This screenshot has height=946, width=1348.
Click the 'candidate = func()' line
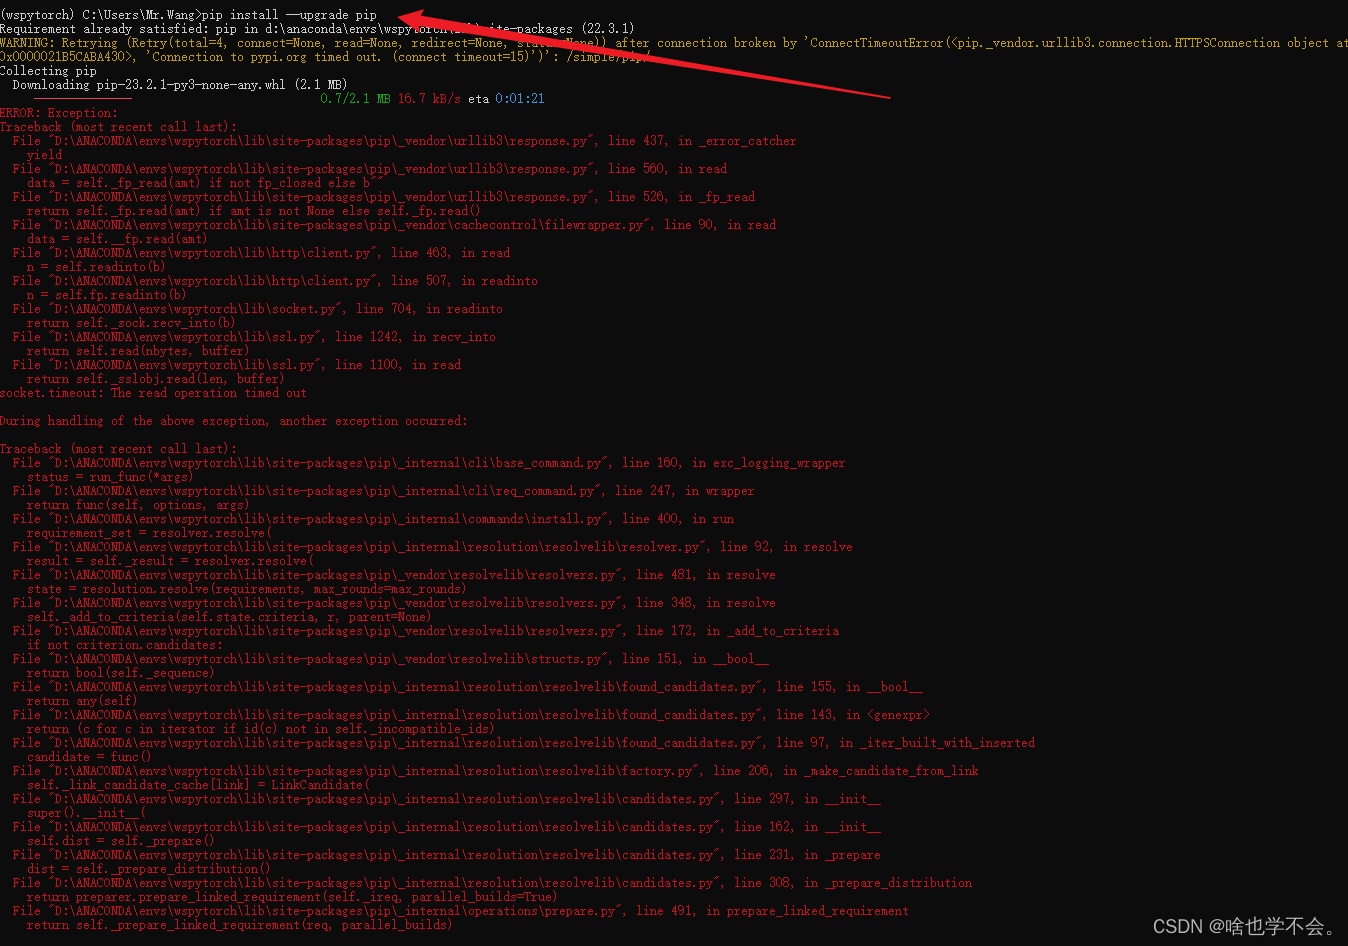coord(89,757)
